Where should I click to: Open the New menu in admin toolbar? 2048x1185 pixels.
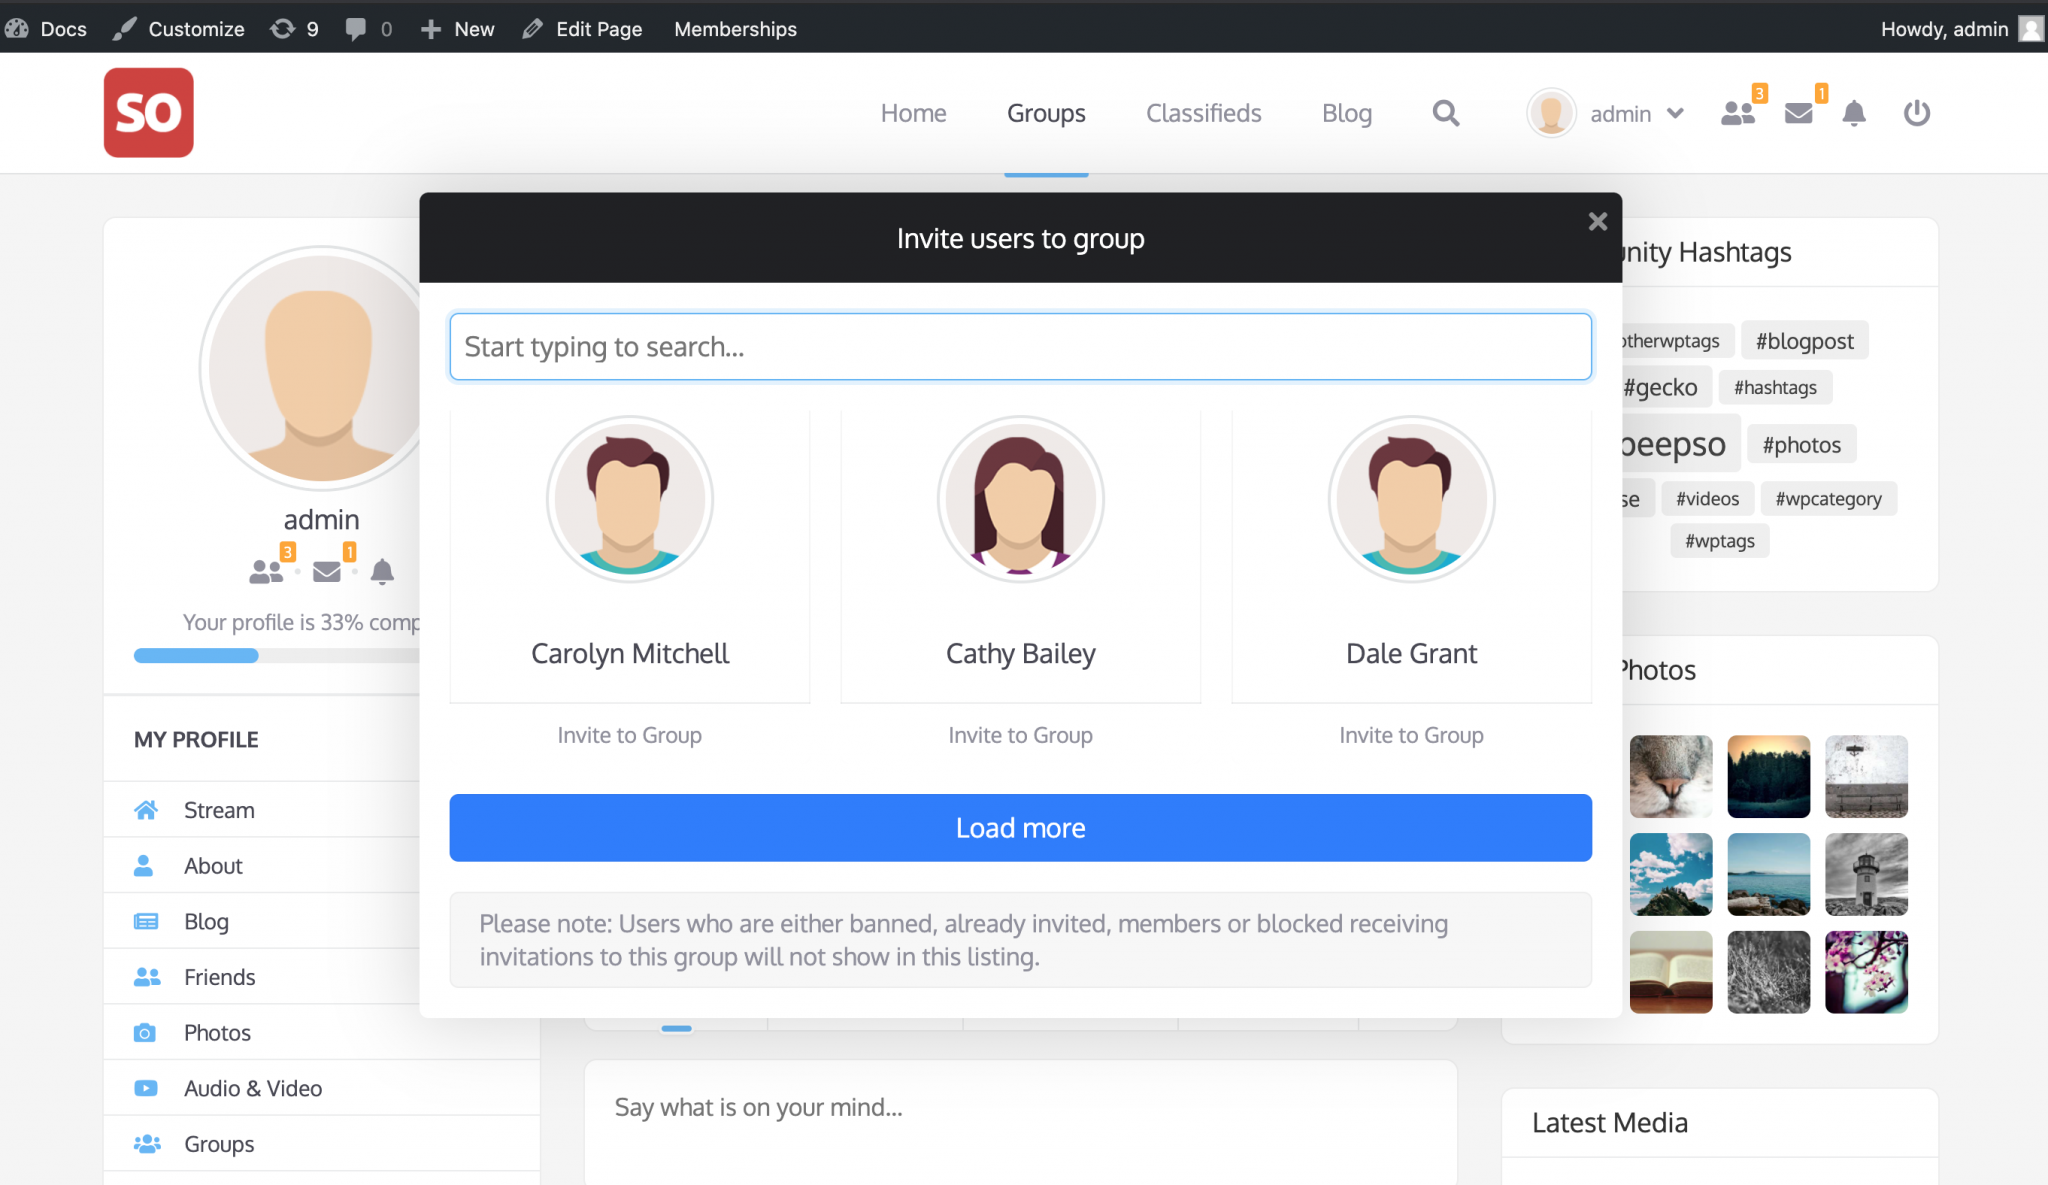tap(456, 28)
